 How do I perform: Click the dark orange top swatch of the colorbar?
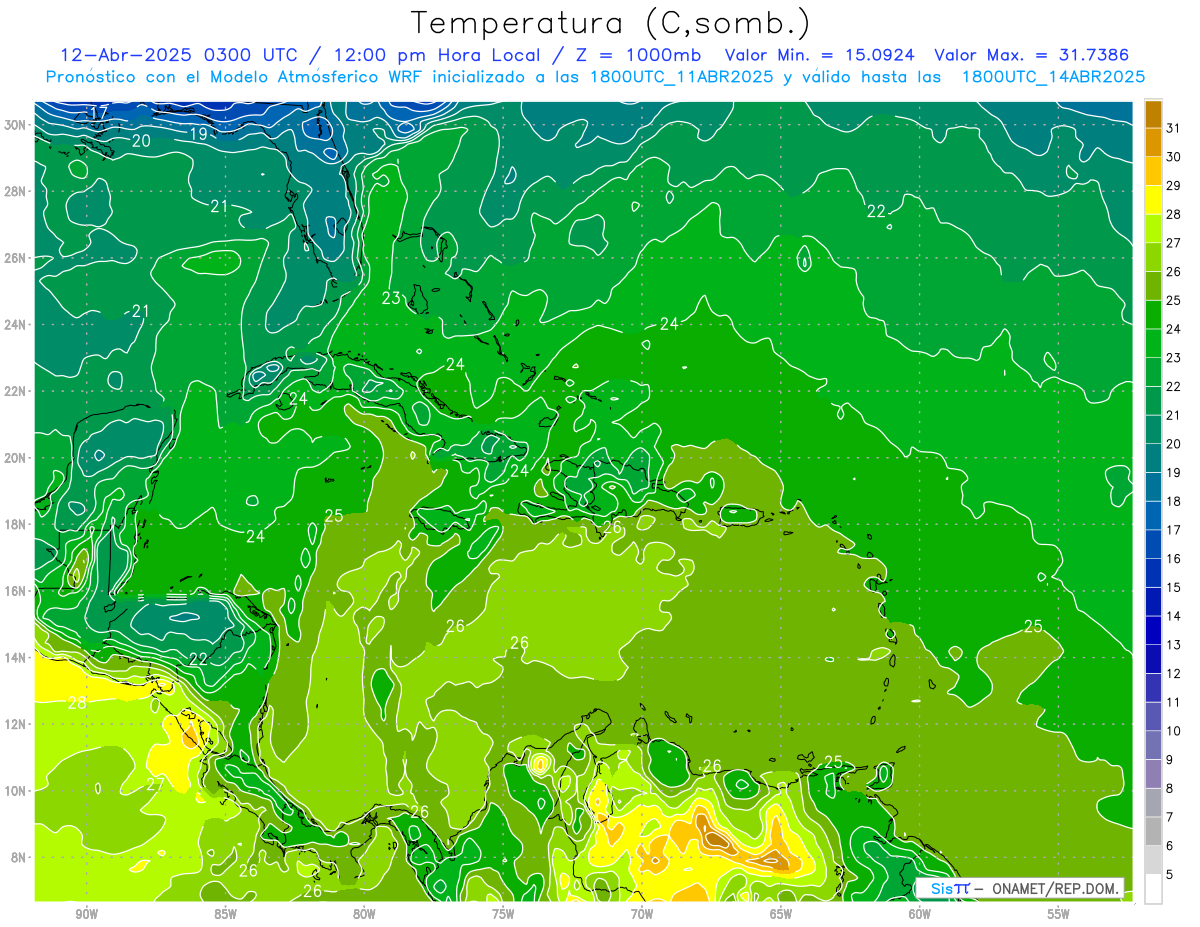(1153, 113)
